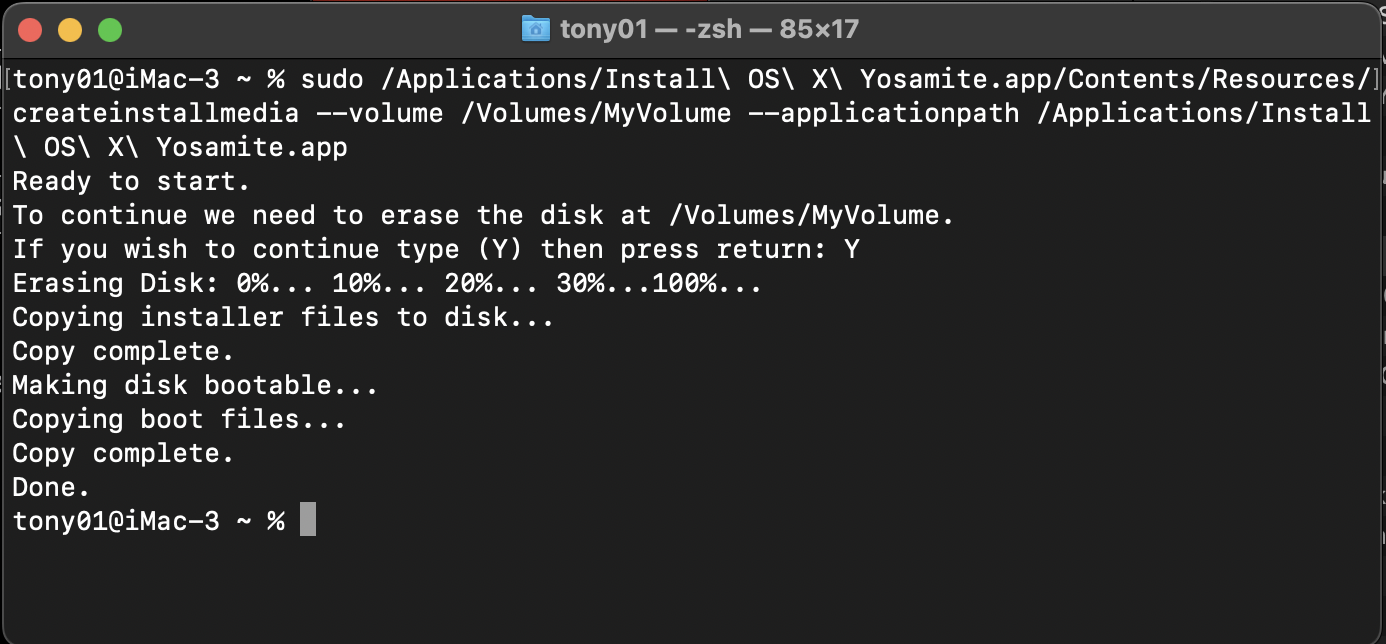The image size is (1386, 644).
Task: Click the green zoom window button
Action: pos(109,30)
